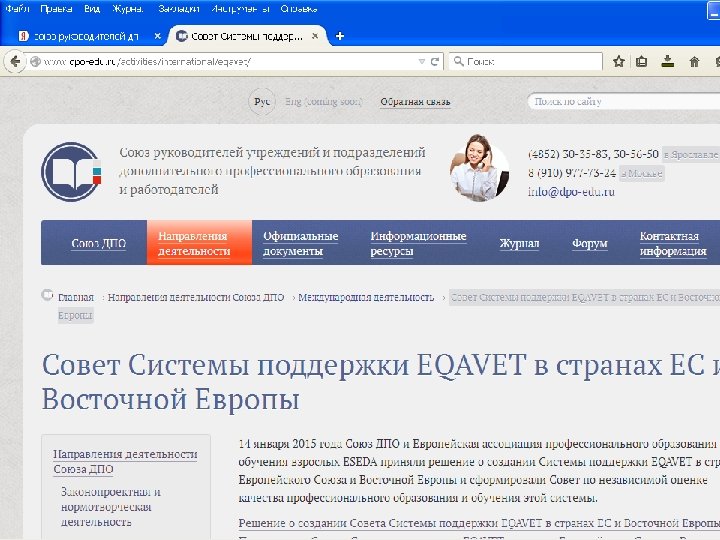Screen dimensions: 720x540
Task: Open the Журнал navigation item
Action: pyautogui.click(x=519, y=243)
